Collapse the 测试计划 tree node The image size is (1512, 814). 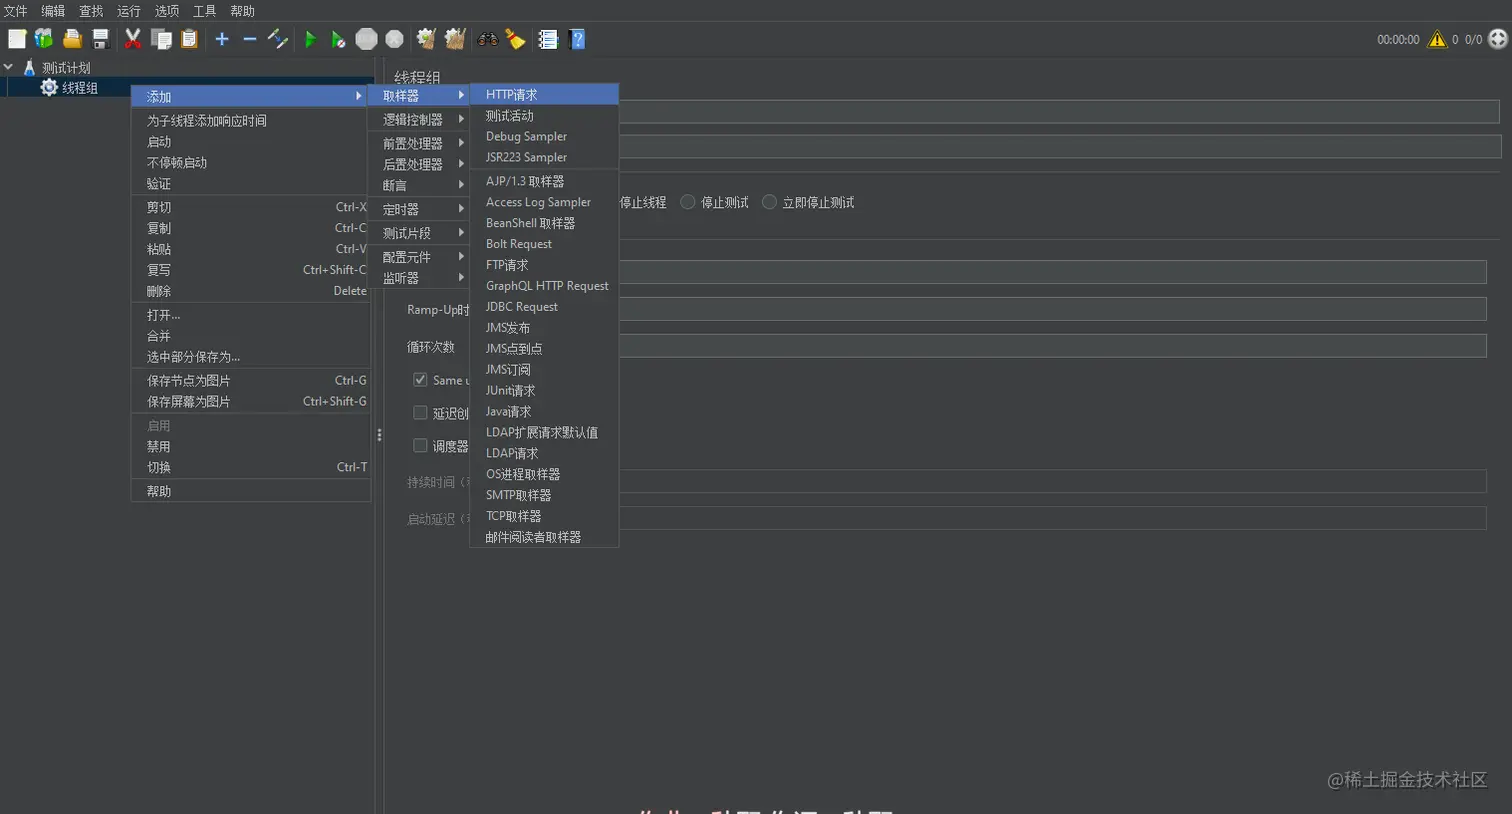click(x=9, y=67)
